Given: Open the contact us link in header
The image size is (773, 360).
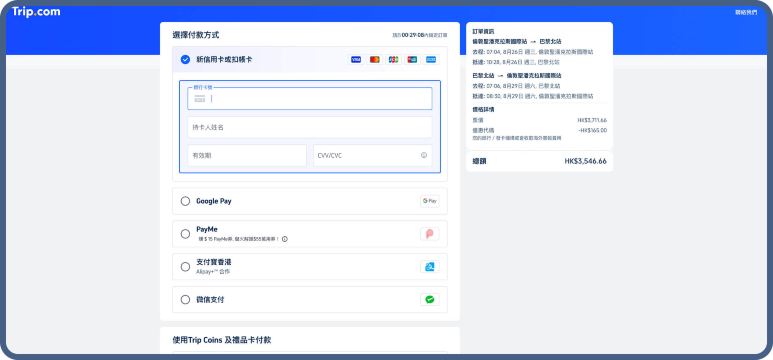Looking at the screenshot, I should coord(746,12).
